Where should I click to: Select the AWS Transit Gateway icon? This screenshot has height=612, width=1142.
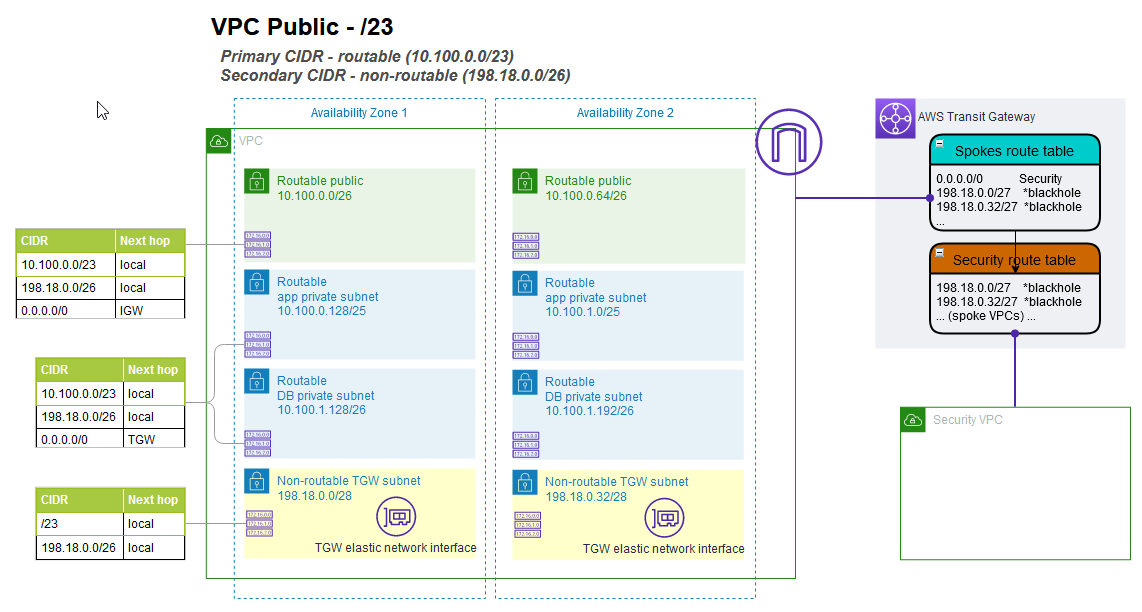pyautogui.click(x=895, y=117)
